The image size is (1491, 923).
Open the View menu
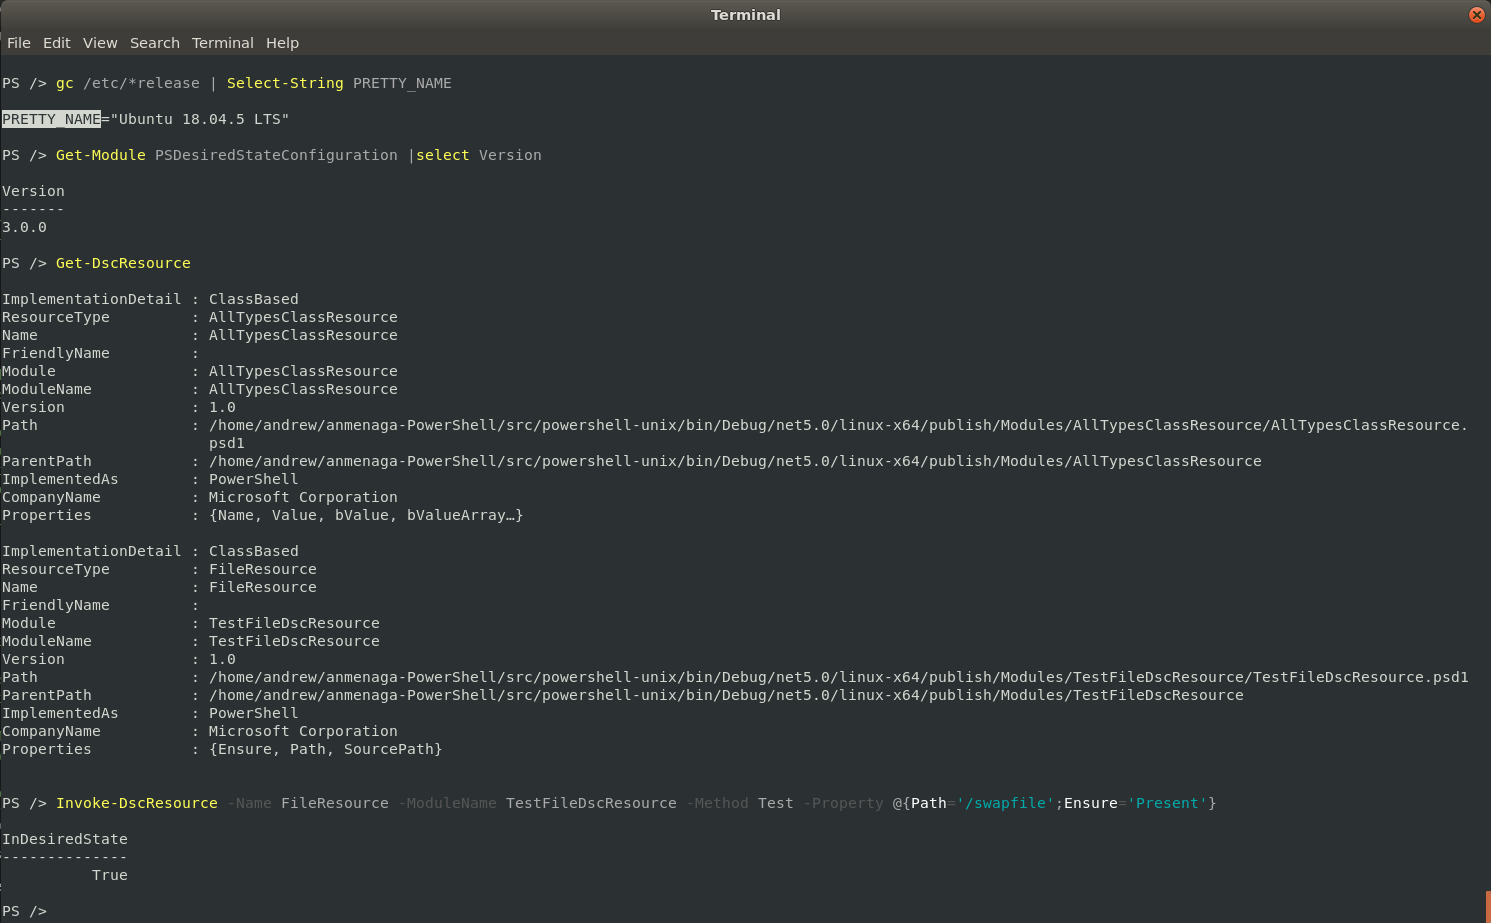point(100,43)
